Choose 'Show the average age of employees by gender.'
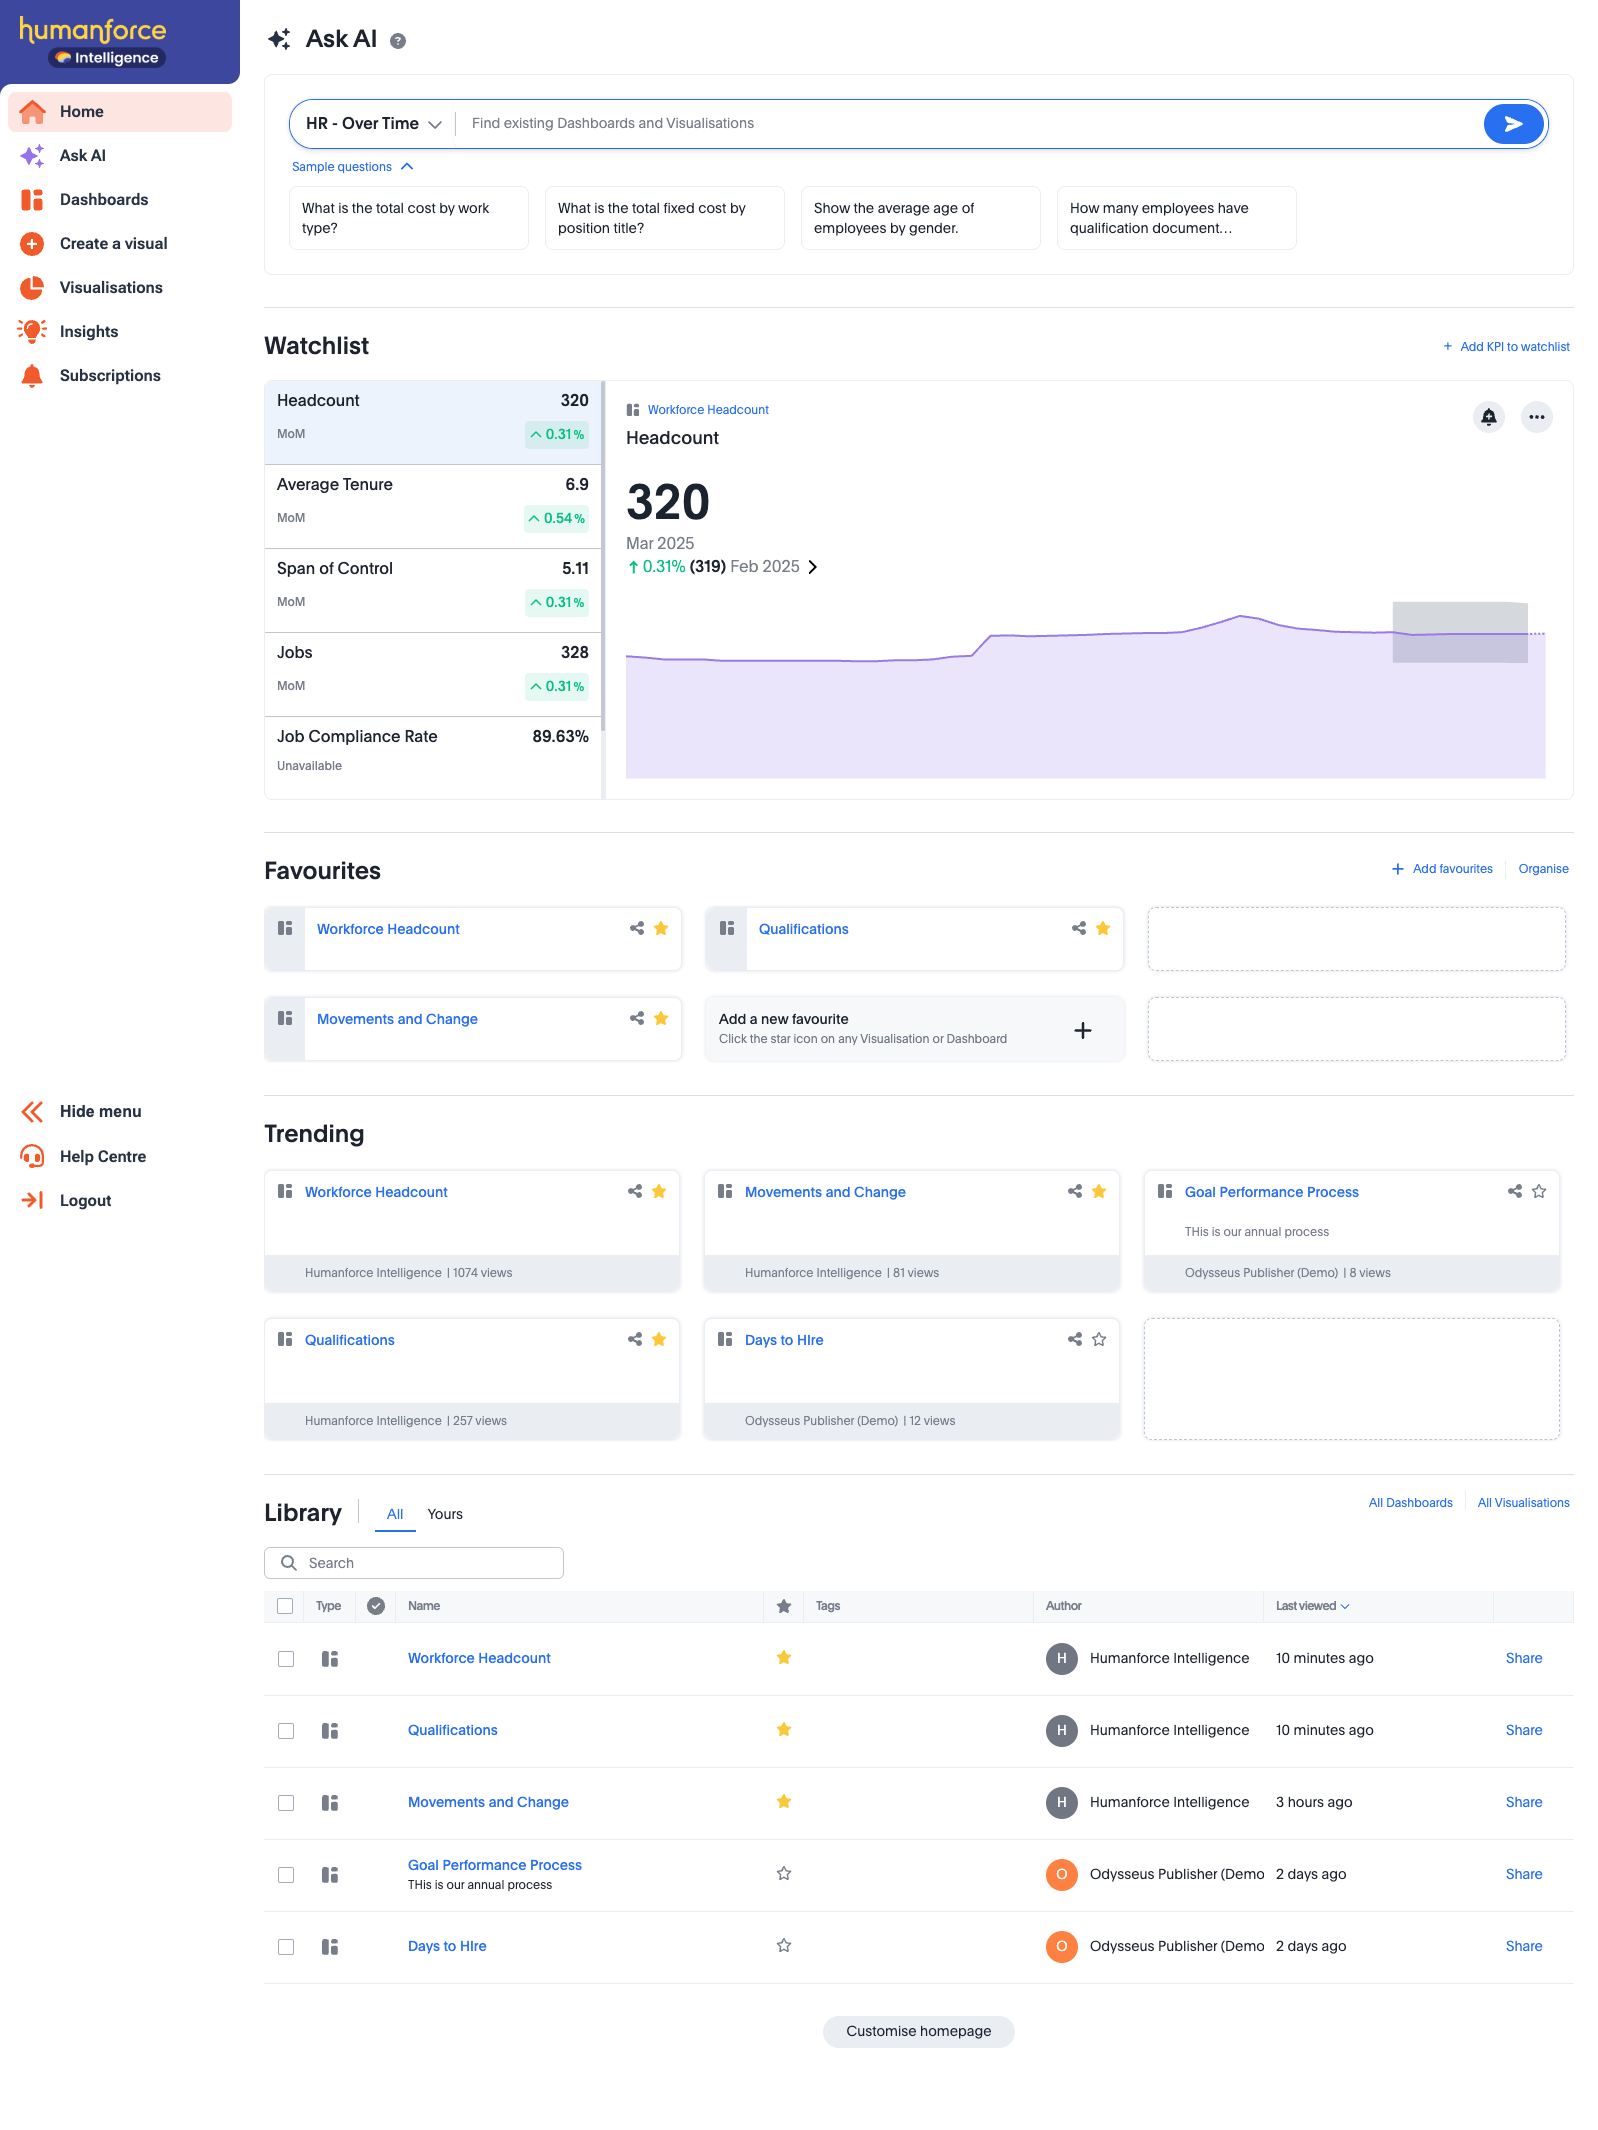This screenshot has width=1598, height=2130. (x=920, y=219)
